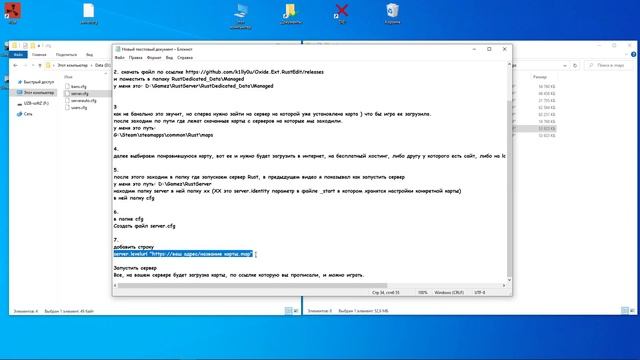Select the bans.cfg file
Viewport: 640px width, 360px height.
tap(76, 87)
